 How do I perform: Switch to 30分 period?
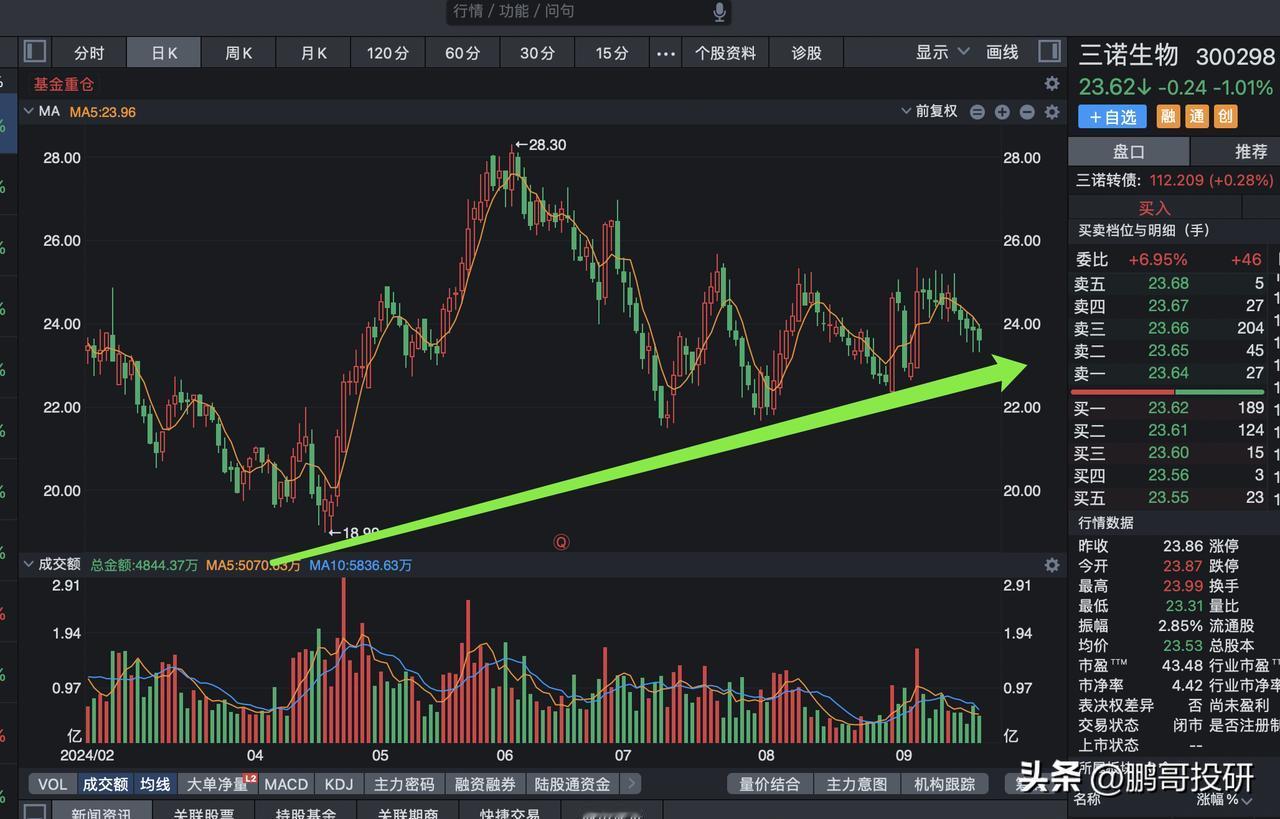[x=537, y=53]
